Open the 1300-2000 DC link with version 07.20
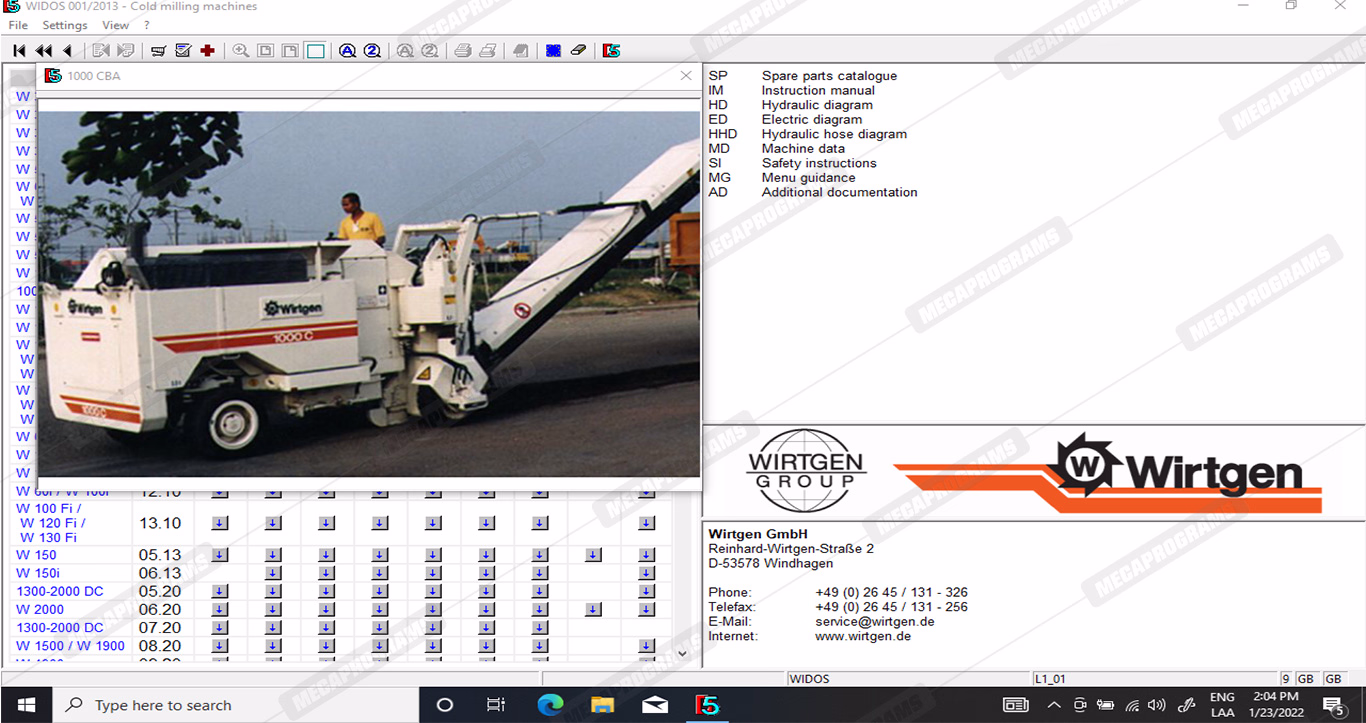Screen dimensions: 1366x723 [x=60, y=628]
